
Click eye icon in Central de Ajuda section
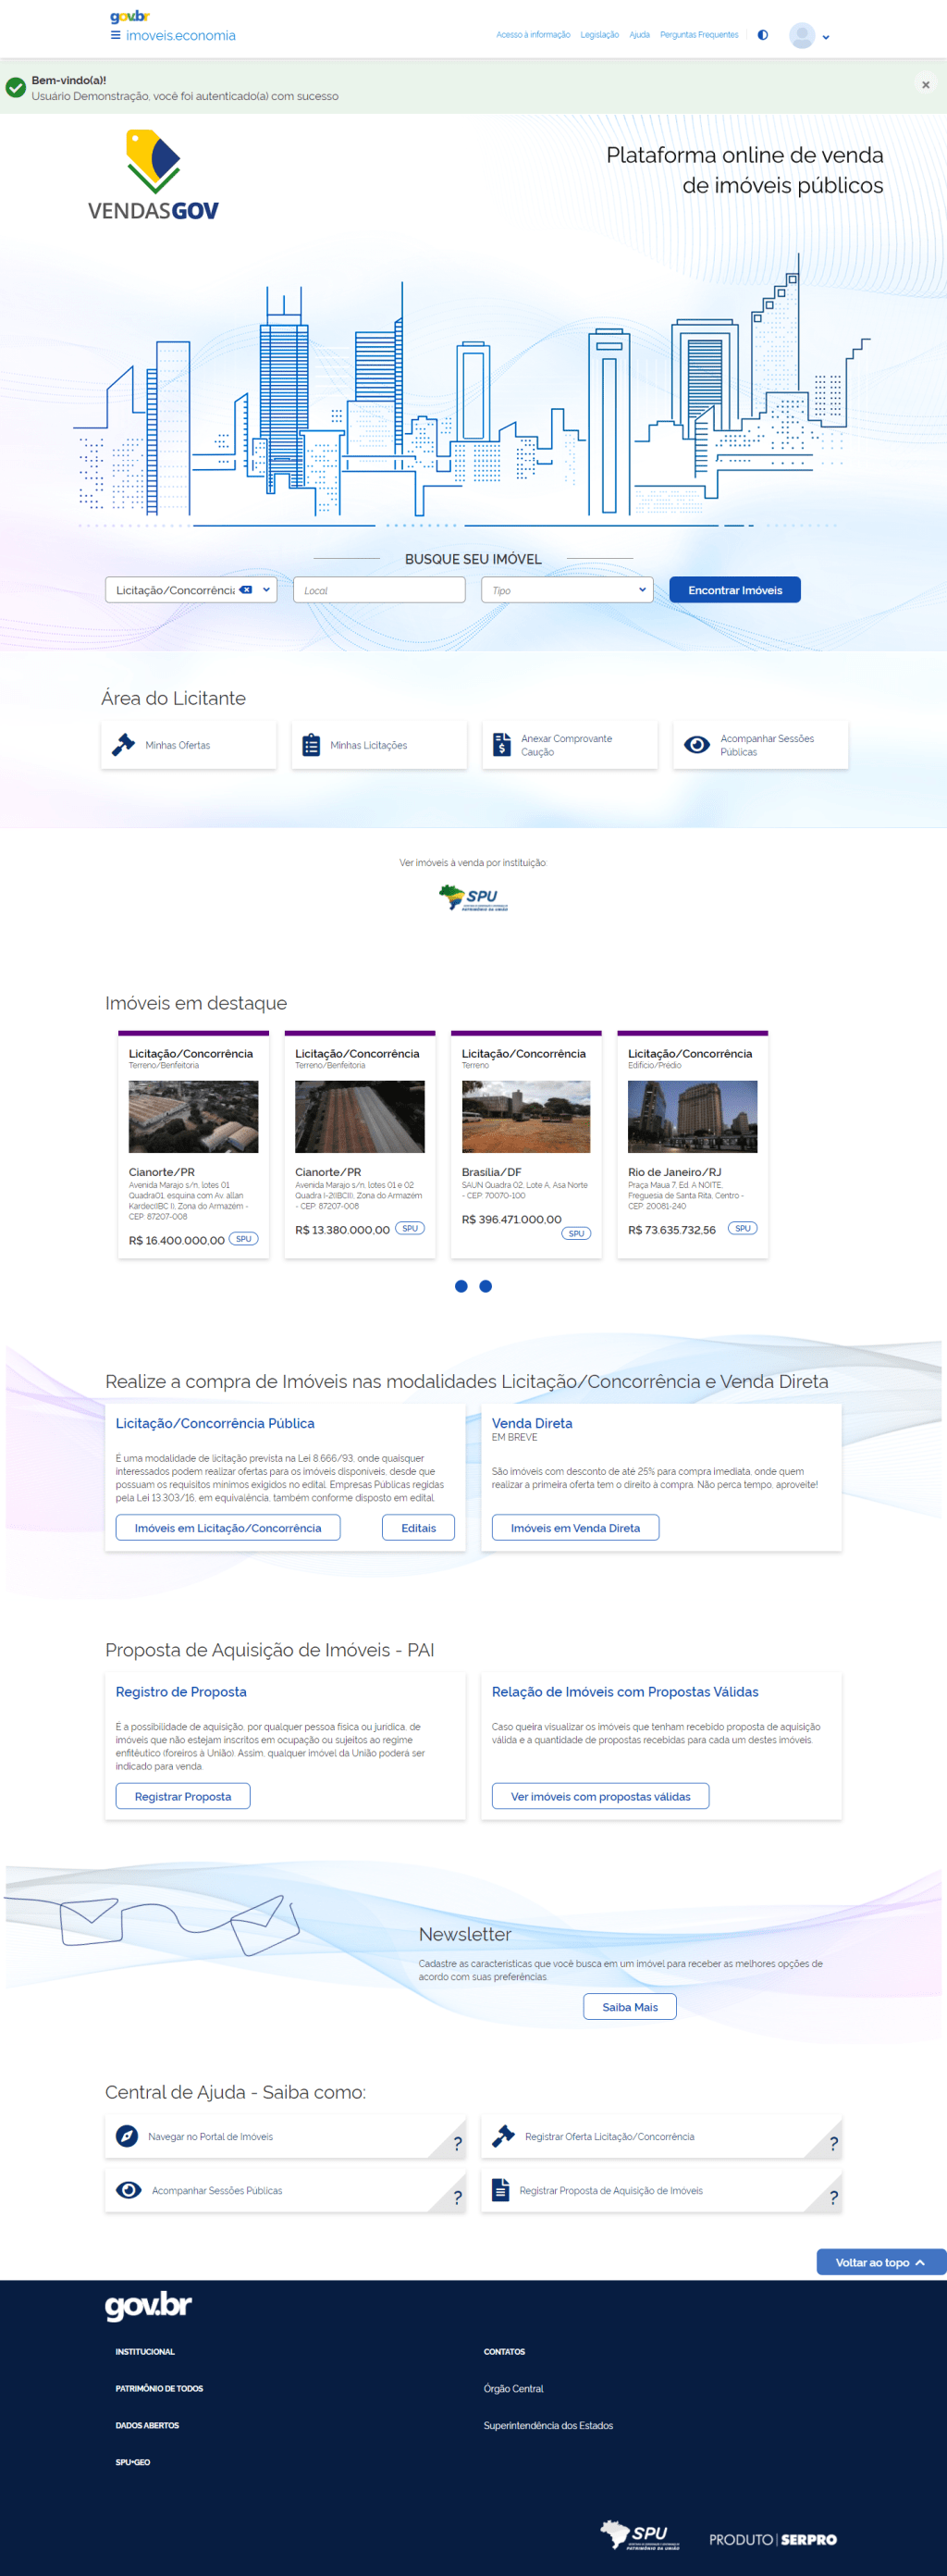(x=129, y=2190)
